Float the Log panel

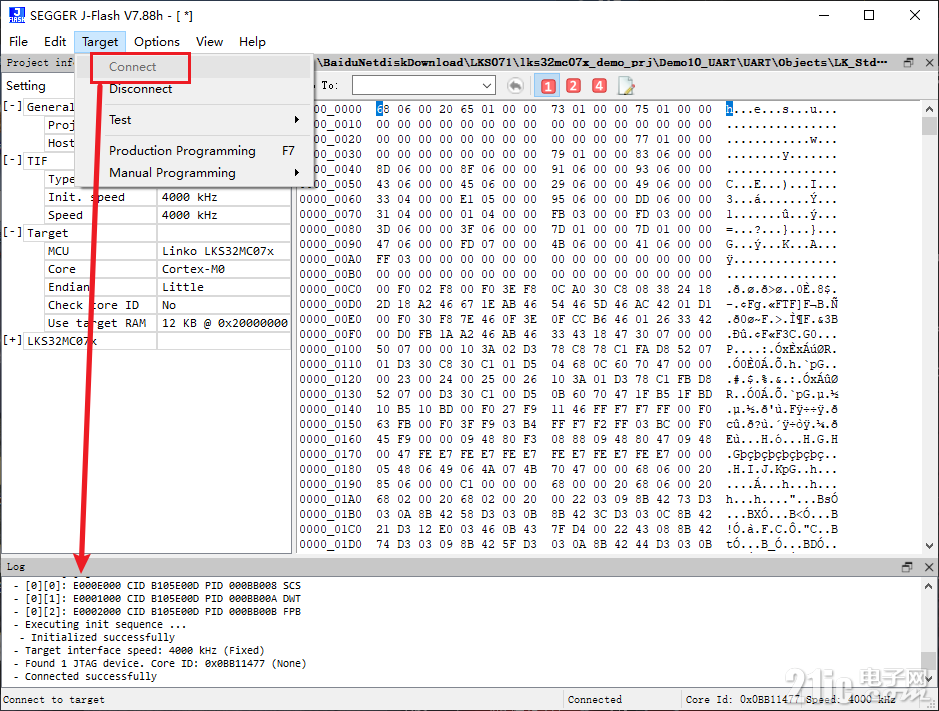pos(907,567)
